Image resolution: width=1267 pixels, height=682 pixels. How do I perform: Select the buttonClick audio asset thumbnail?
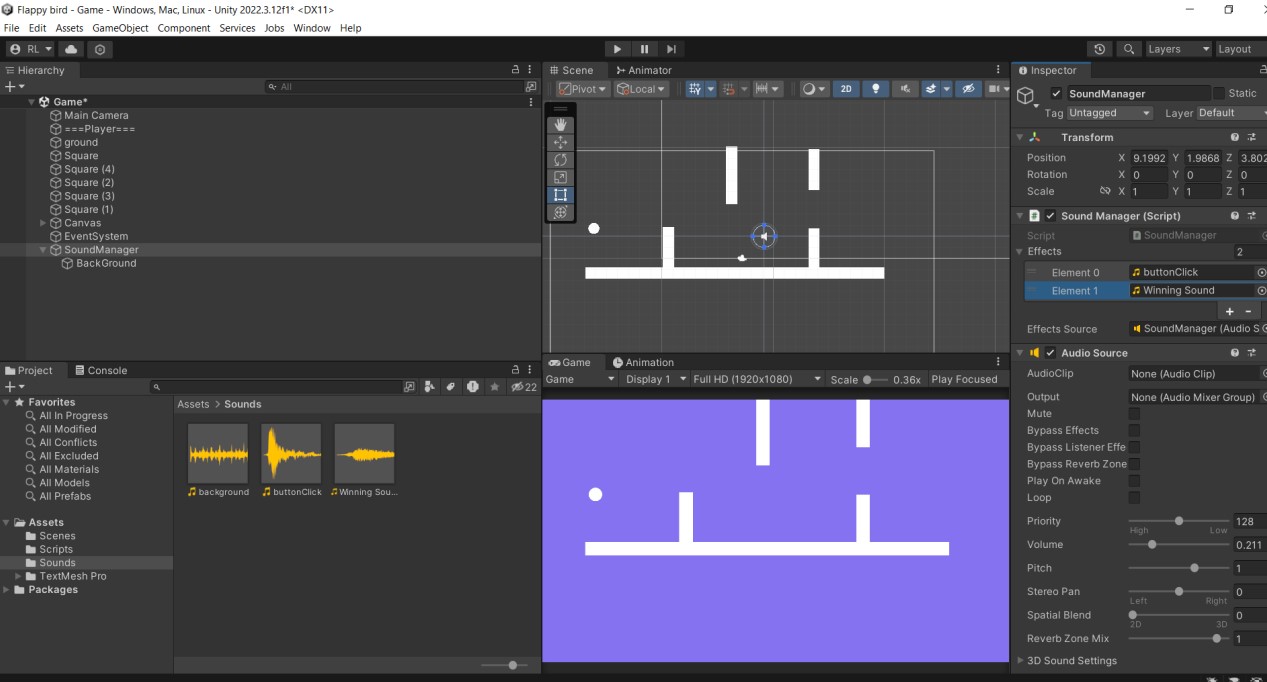click(291, 454)
